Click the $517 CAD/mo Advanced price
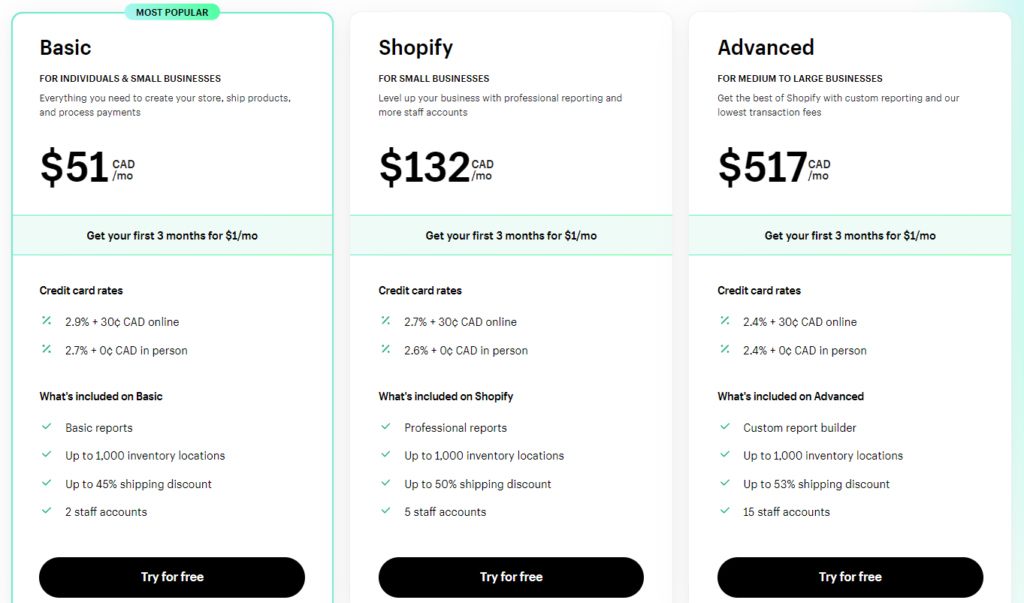 click(x=774, y=167)
